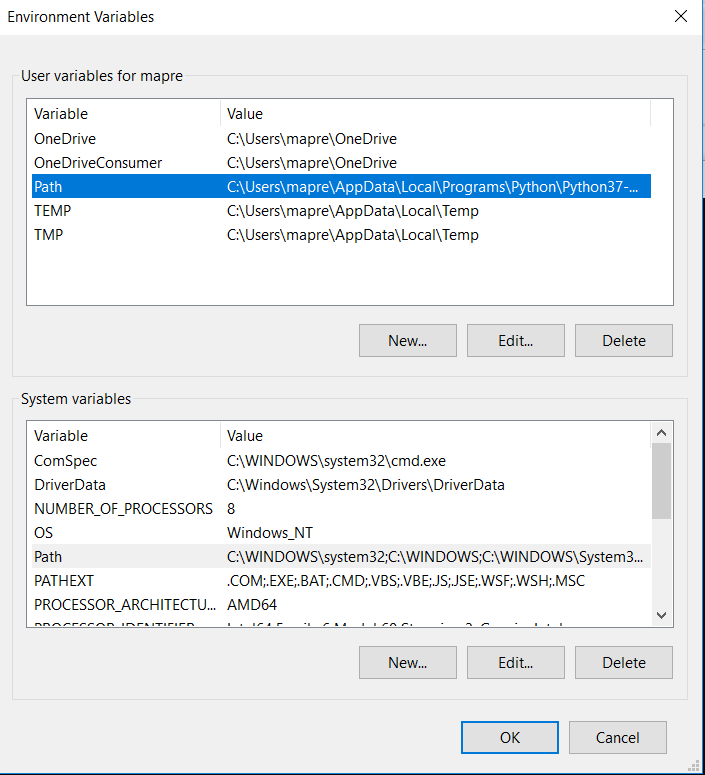Click the user variables Value column header
The image size is (705, 775).
tap(436, 114)
